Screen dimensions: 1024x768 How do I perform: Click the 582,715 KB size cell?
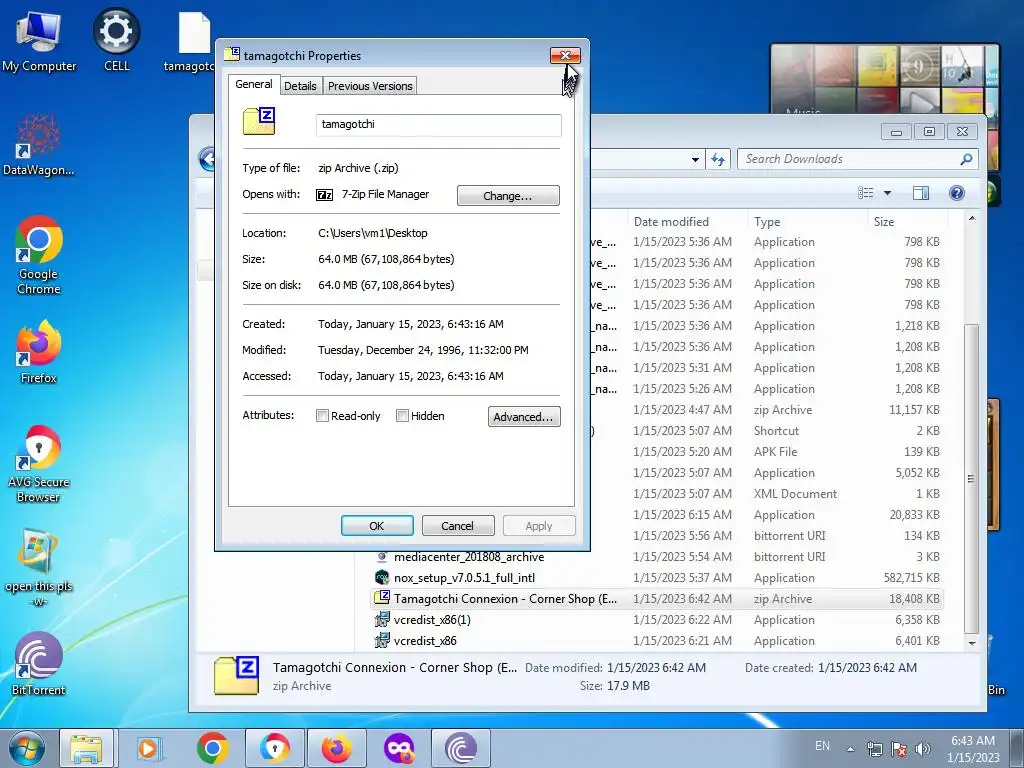point(912,578)
